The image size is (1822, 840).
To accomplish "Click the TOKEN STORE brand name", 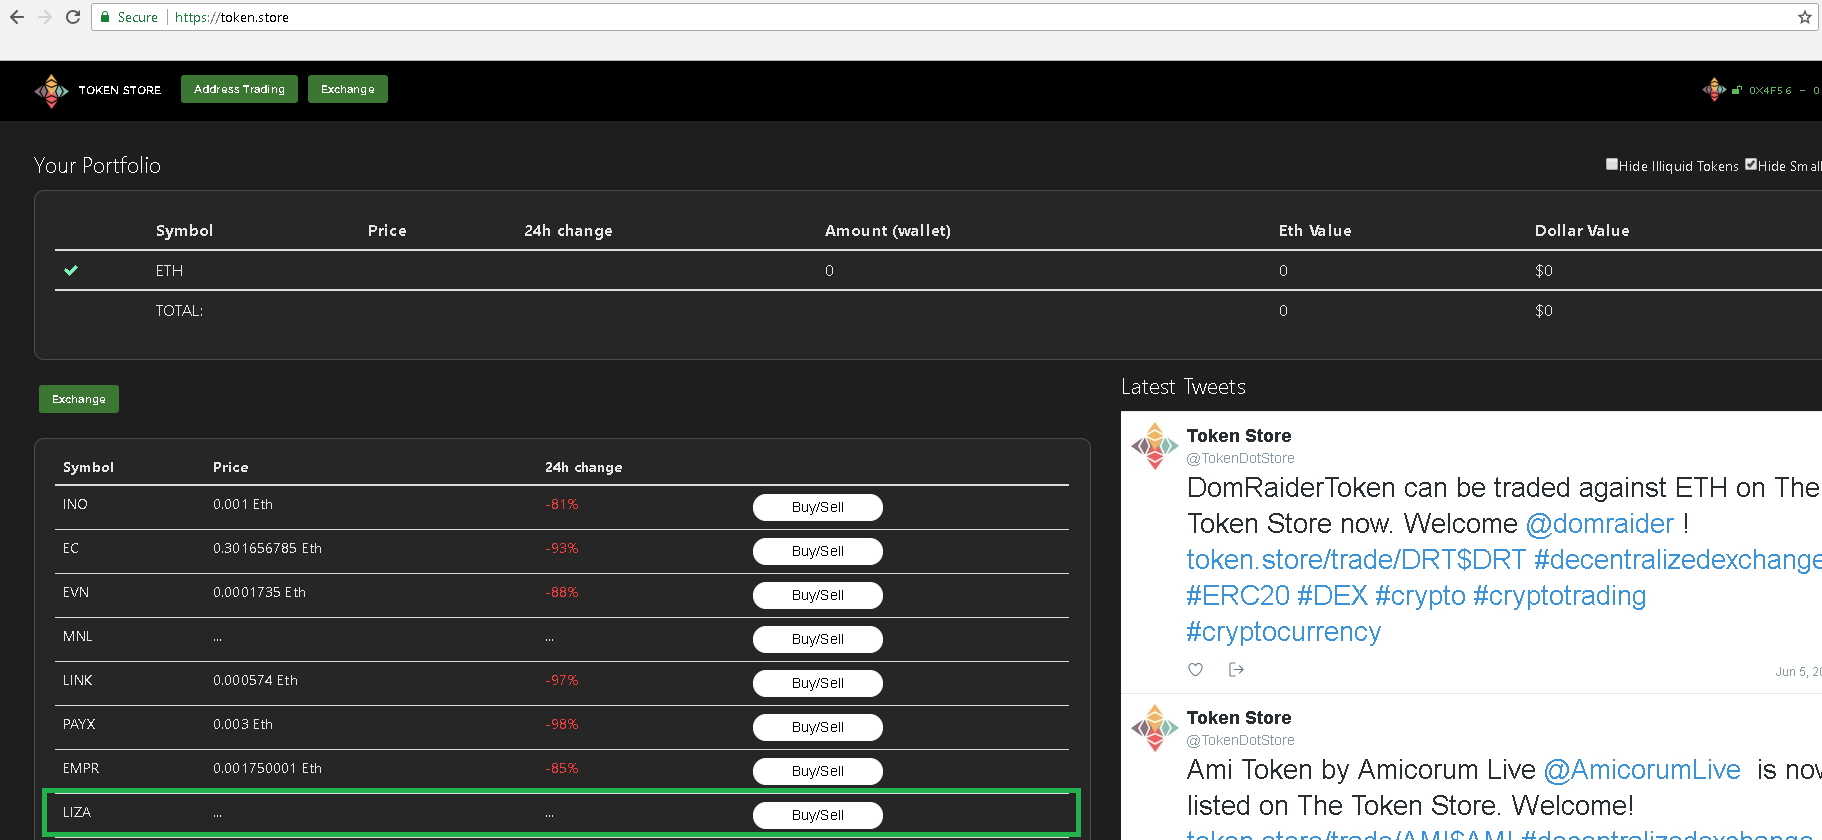I will coord(120,90).
